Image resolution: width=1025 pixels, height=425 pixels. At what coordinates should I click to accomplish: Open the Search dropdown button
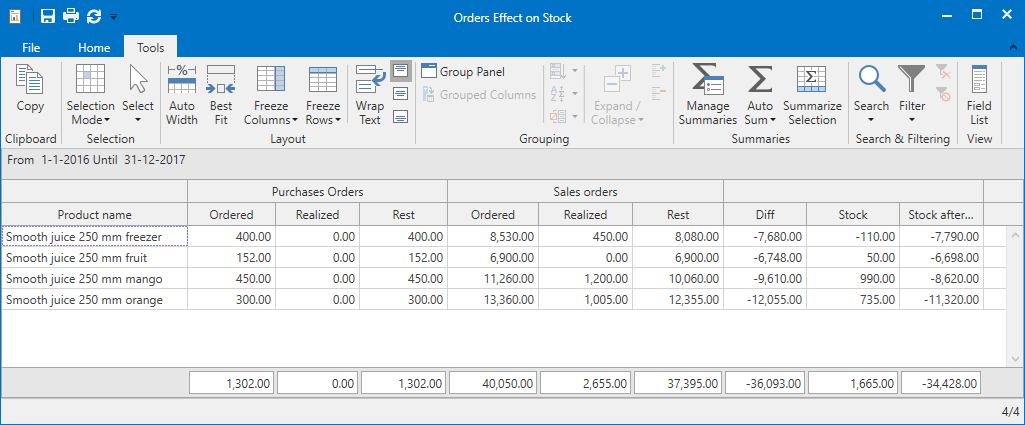(x=871, y=95)
